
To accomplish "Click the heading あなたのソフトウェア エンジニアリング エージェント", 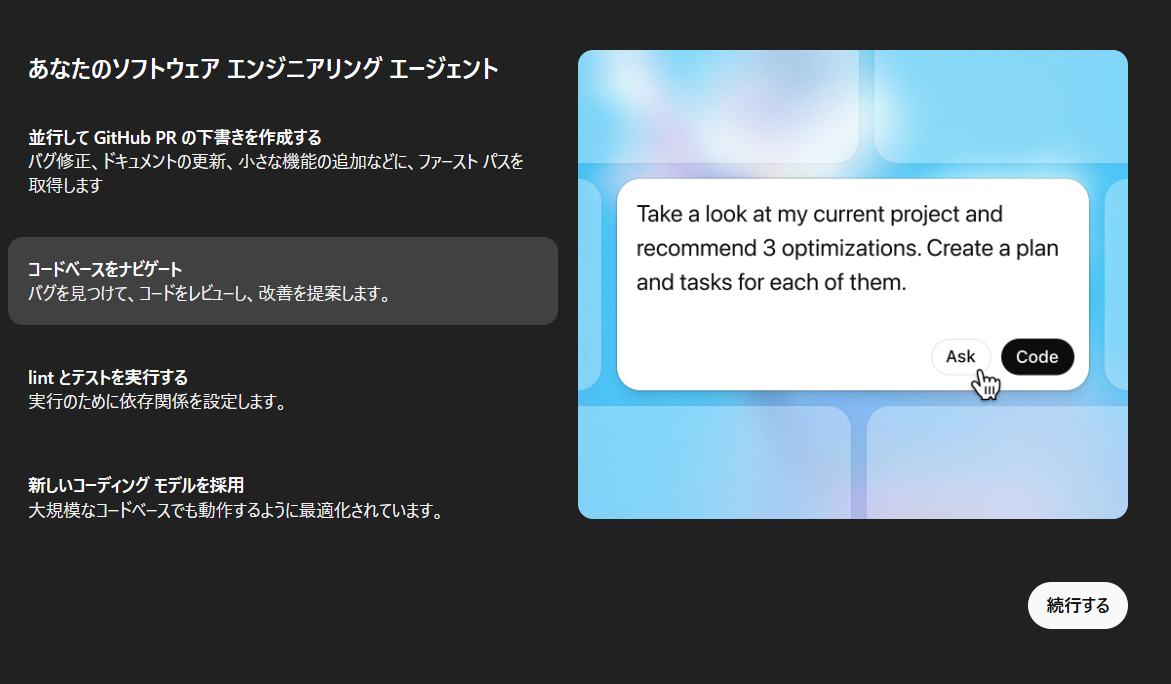I will [x=264, y=69].
